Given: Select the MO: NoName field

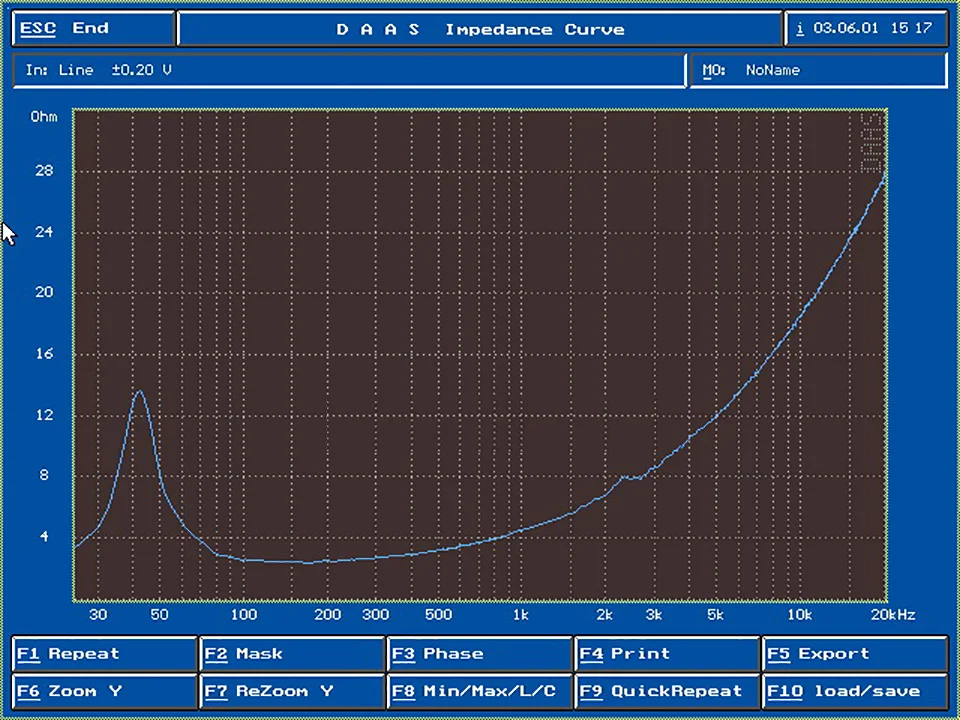Looking at the screenshot, I should pos(819,70).
